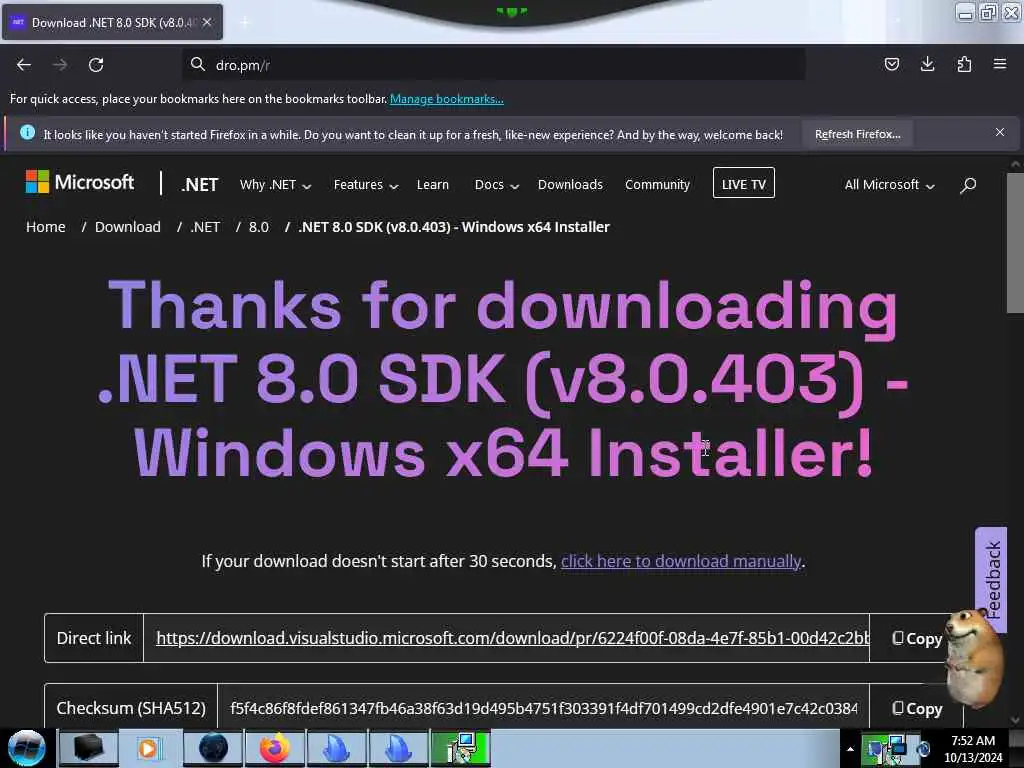
Task: Click the .NET brand link
Action: point(200,185)
